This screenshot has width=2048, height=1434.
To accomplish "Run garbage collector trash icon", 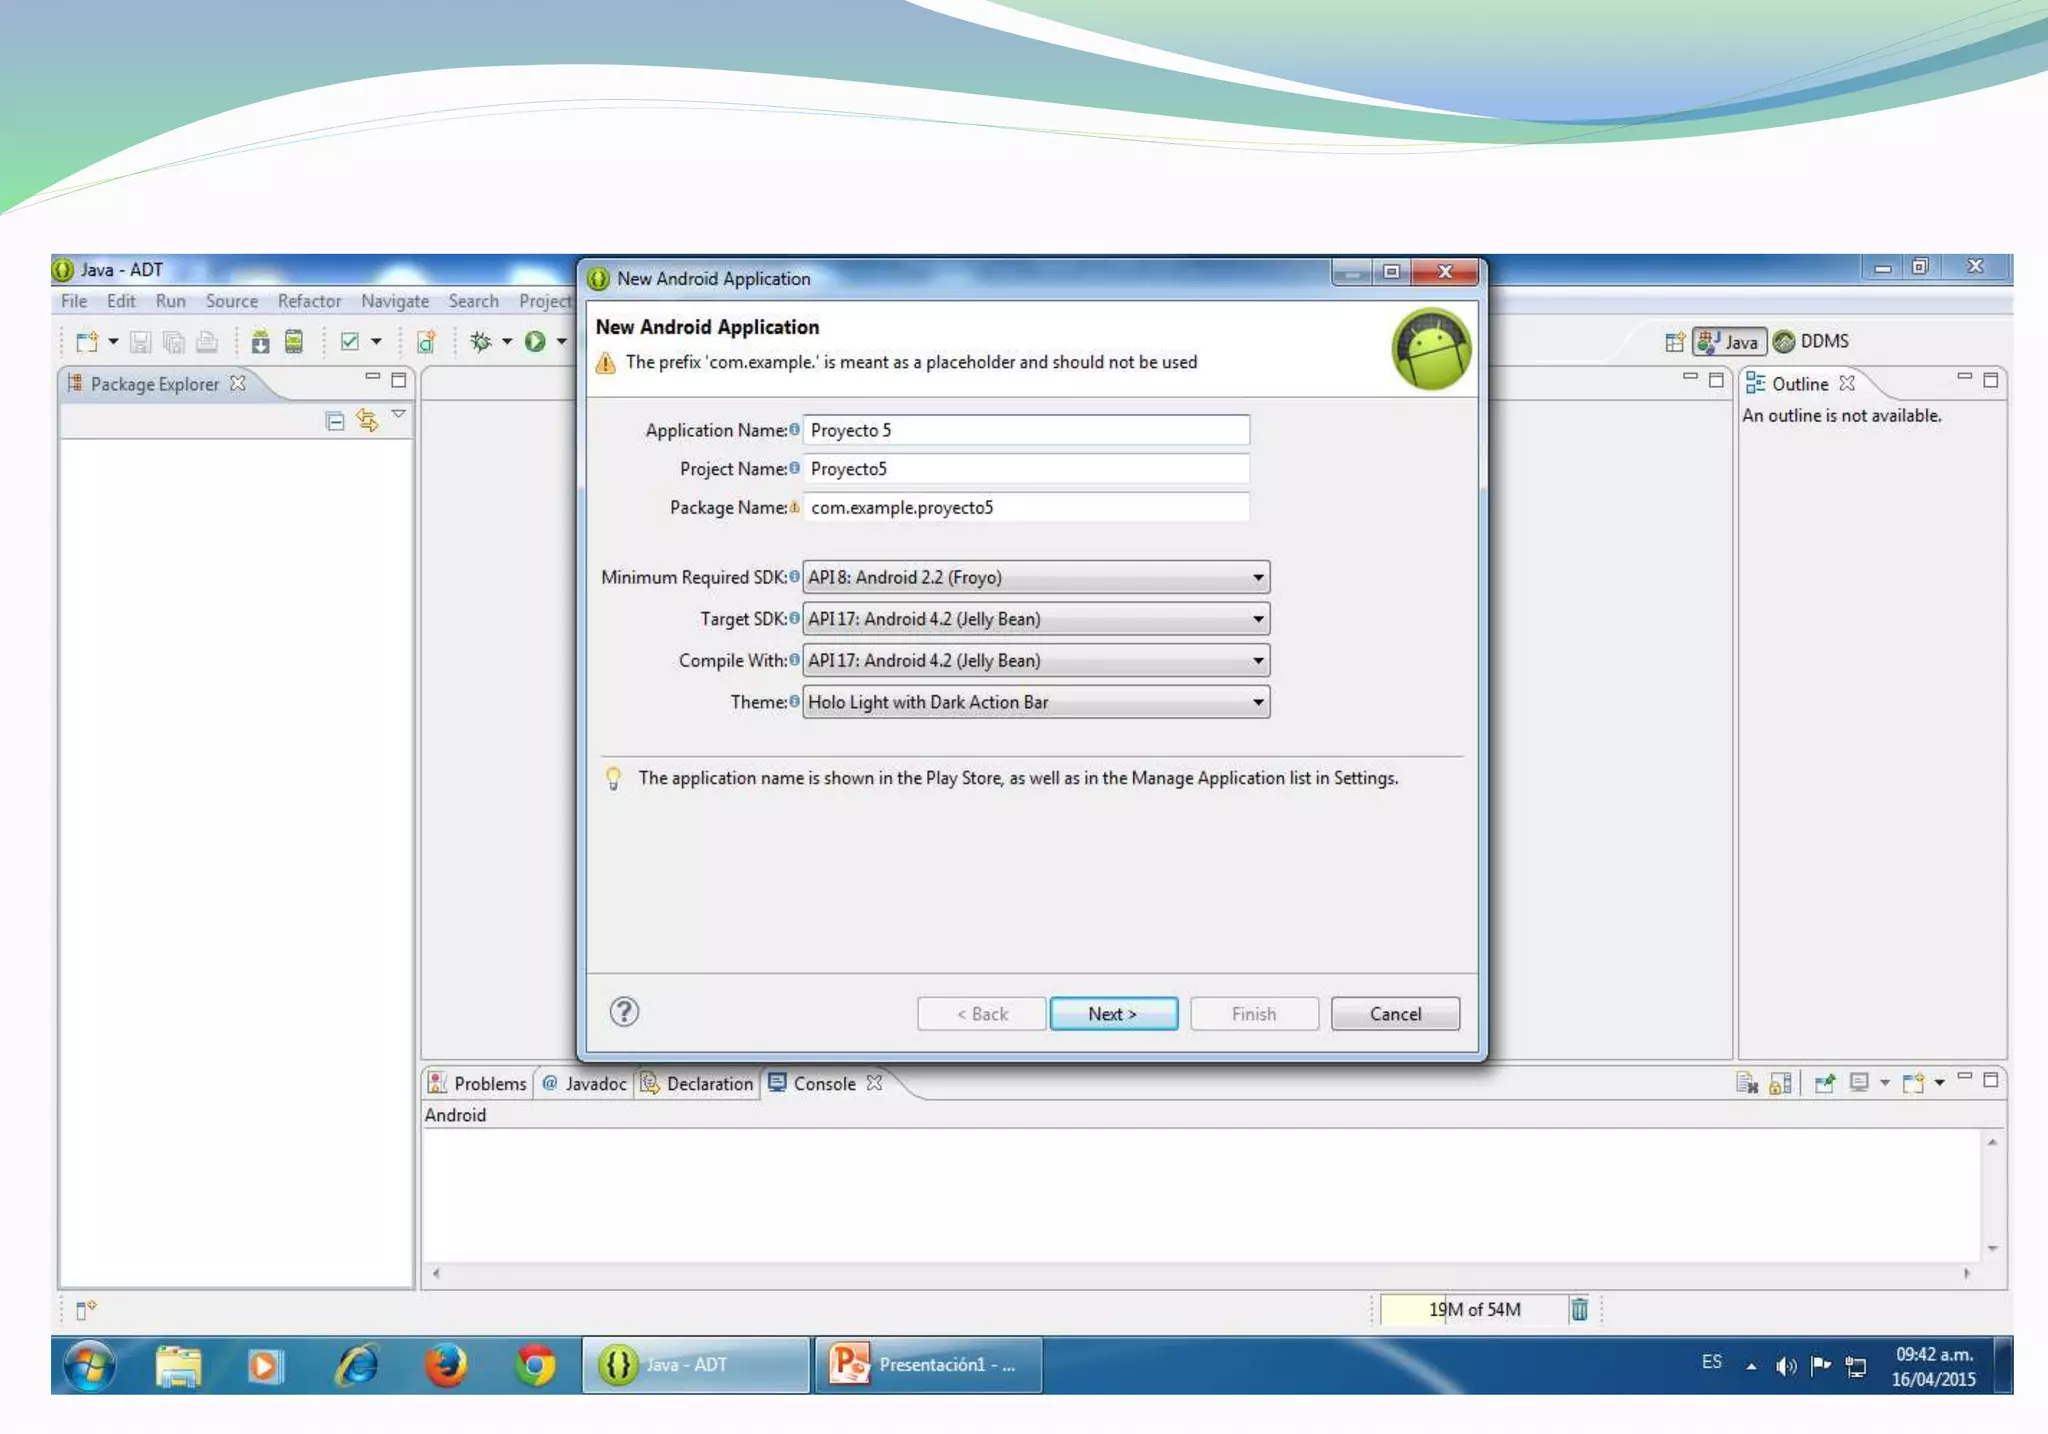I will point(1579,1309).
